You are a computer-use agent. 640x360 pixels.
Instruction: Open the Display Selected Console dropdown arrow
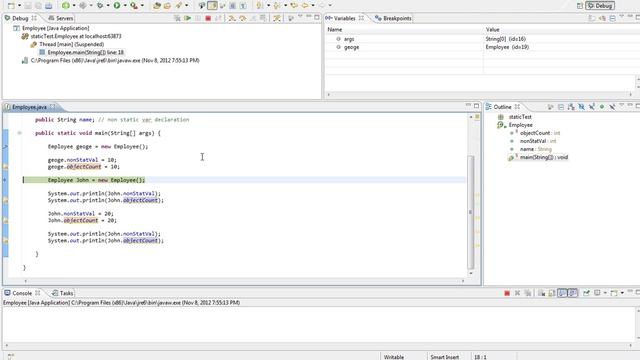click(x=605, y=293)
